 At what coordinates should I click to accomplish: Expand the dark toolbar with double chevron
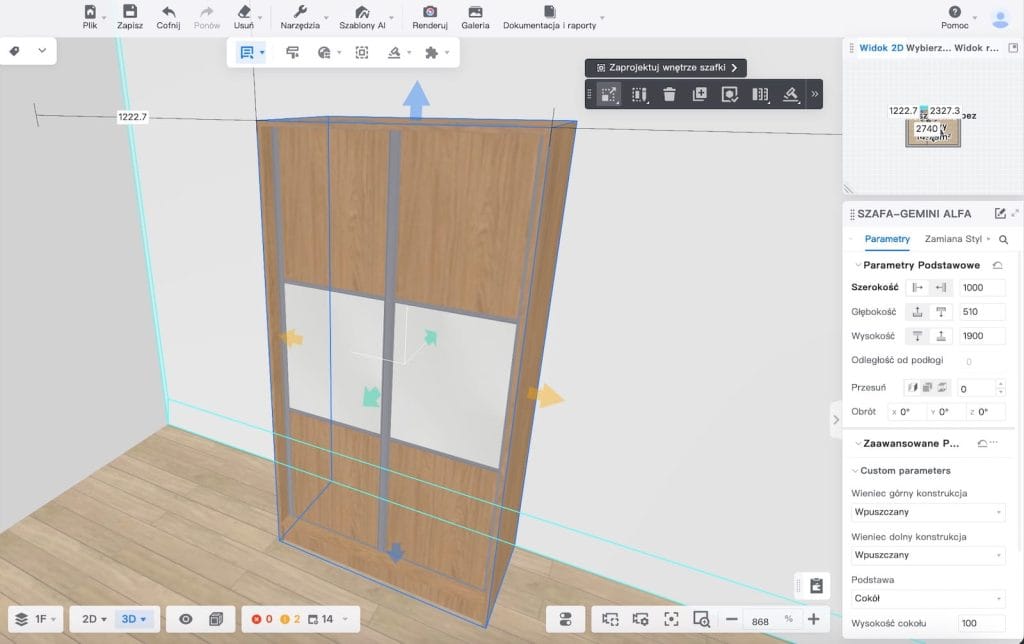[x=814, y=94]
